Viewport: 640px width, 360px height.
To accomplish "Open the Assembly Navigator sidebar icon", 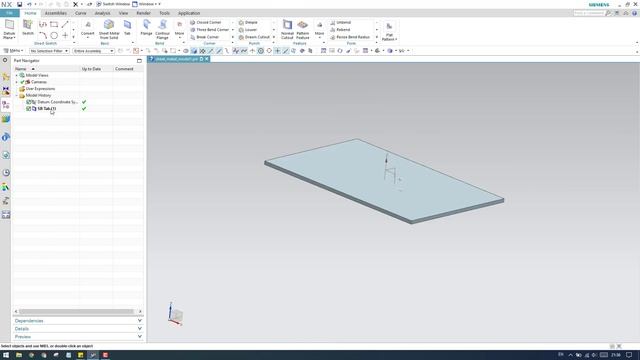I will pyautogui.click(x=6, y=77).
